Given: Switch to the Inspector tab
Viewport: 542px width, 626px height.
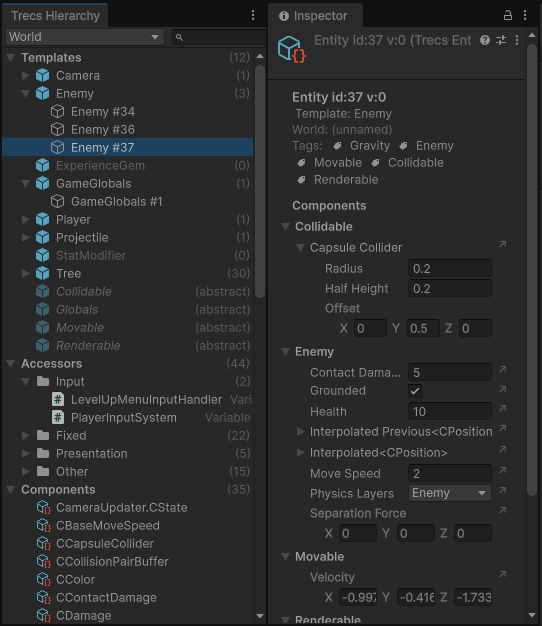Looking at the screenshot, I should (315, 16).
